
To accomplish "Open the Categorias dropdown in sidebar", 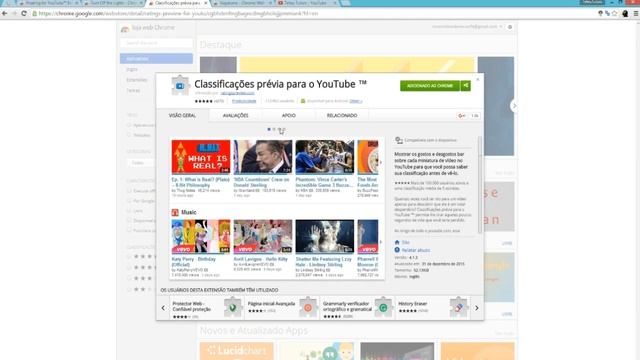I will [x=141, y=163].
